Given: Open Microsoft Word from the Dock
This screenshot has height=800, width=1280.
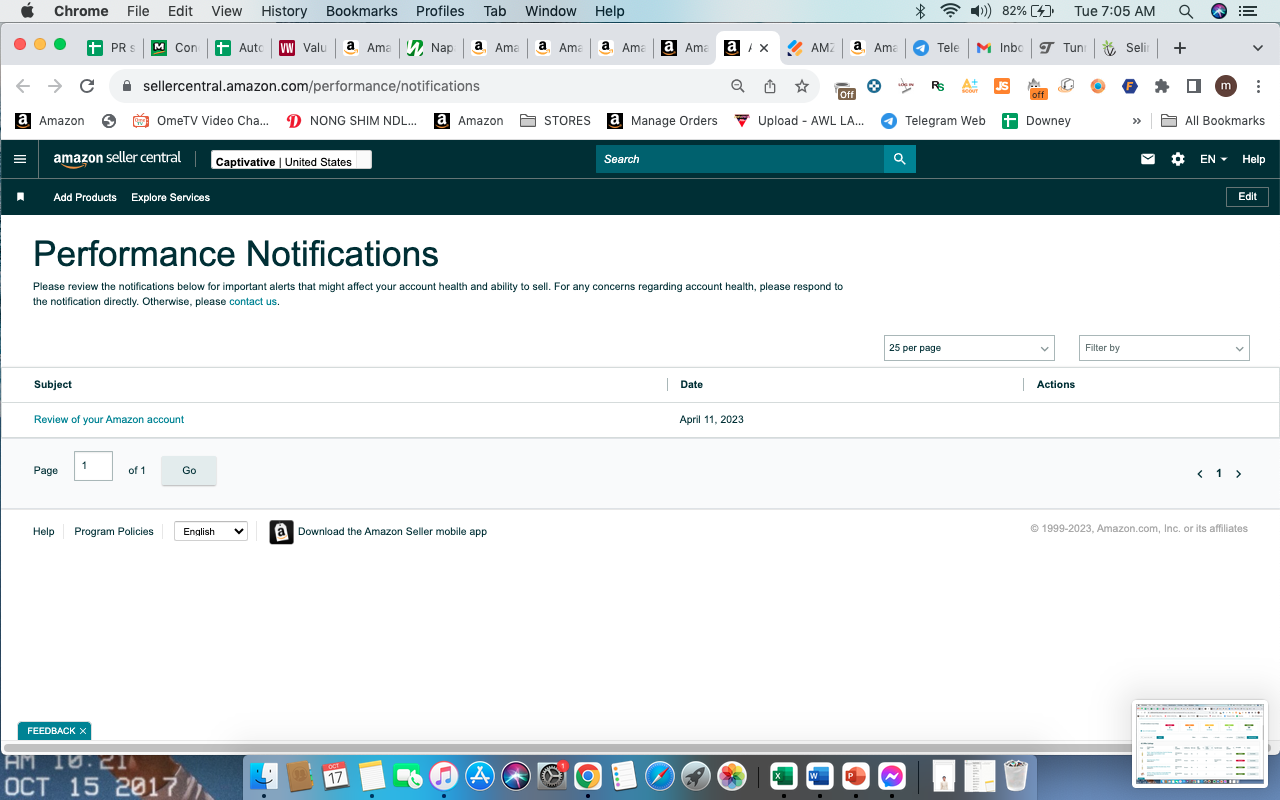Looking at the screenshot, I should [819, 776].
